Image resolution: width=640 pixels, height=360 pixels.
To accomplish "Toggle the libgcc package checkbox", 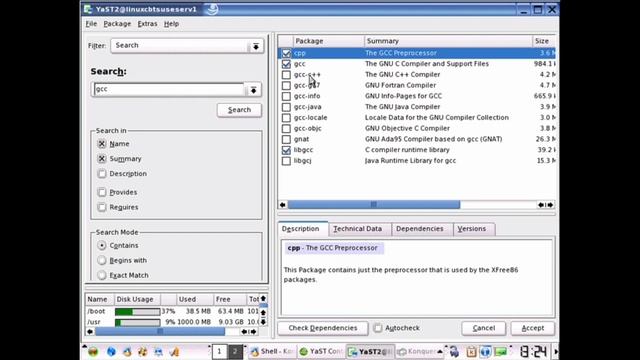I will pyautogui.click(x=286, y=150).
